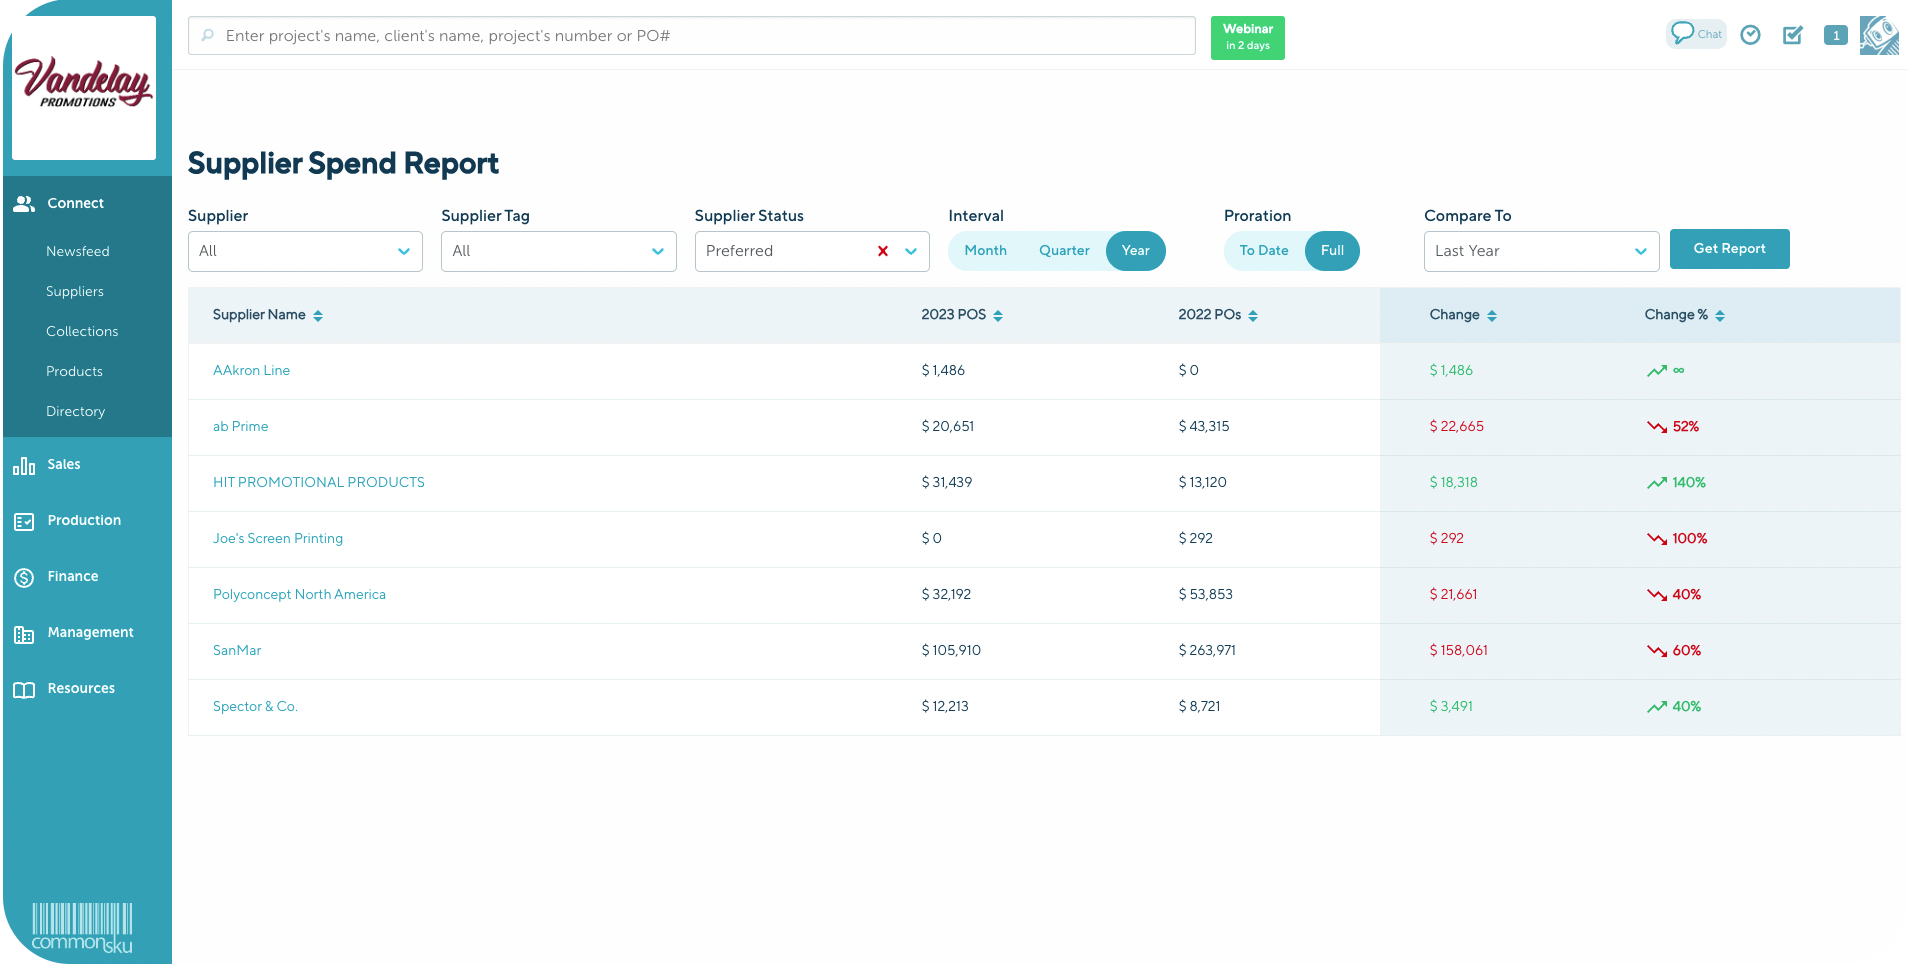
Task: Open the Supplier dropdown
Action: tap(305, 251)
